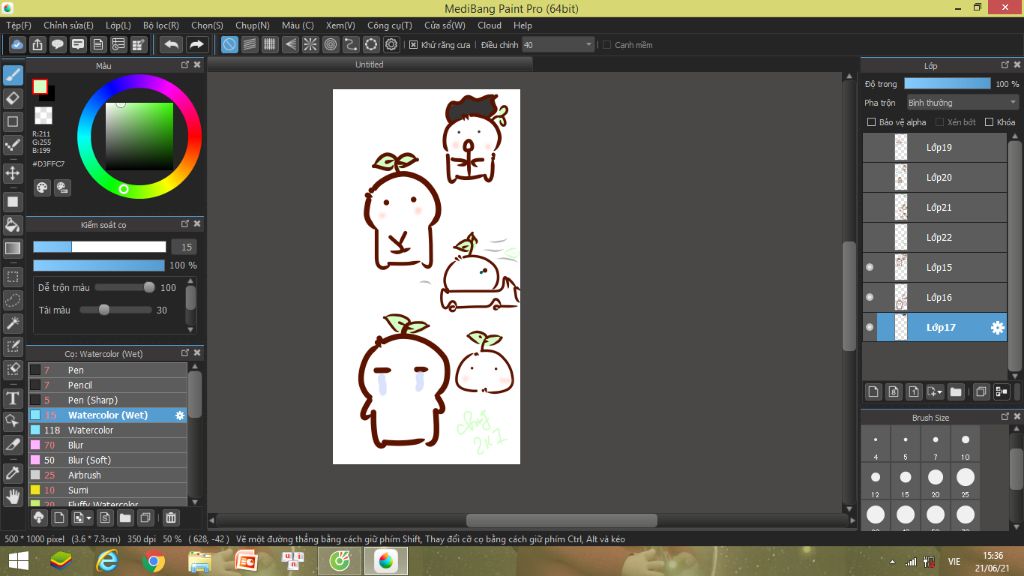Select the rectangular Selection tool
The width and height of the screenshot is (1024, 576).
(x=13, y=277)
